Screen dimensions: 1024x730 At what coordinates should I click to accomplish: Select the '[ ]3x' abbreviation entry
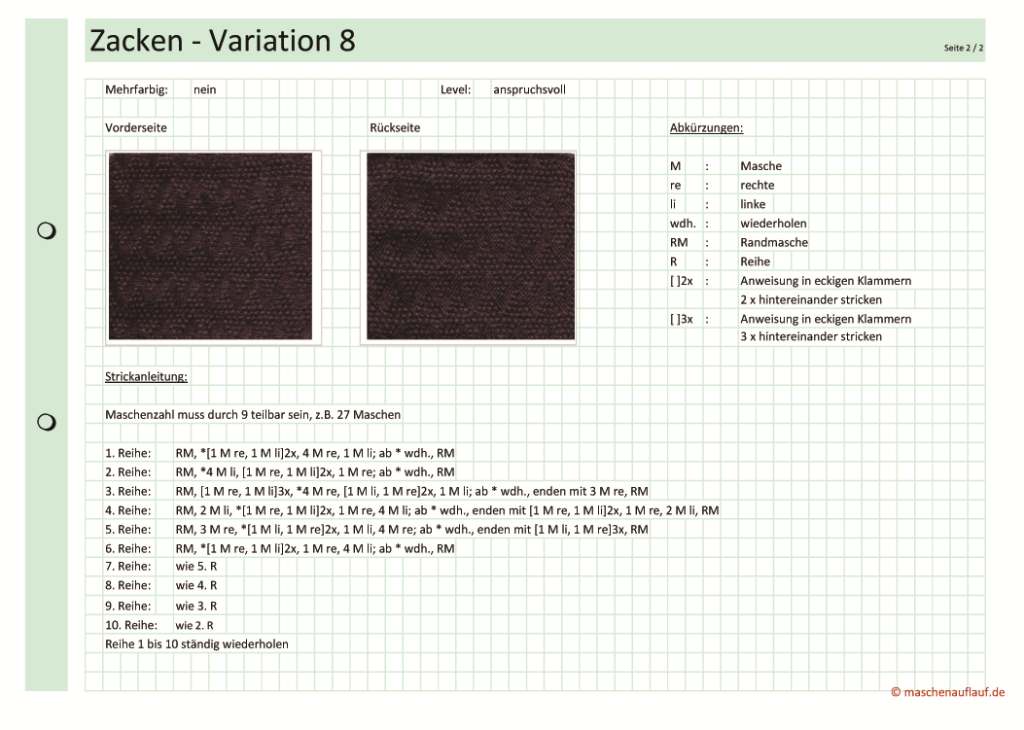681,319
